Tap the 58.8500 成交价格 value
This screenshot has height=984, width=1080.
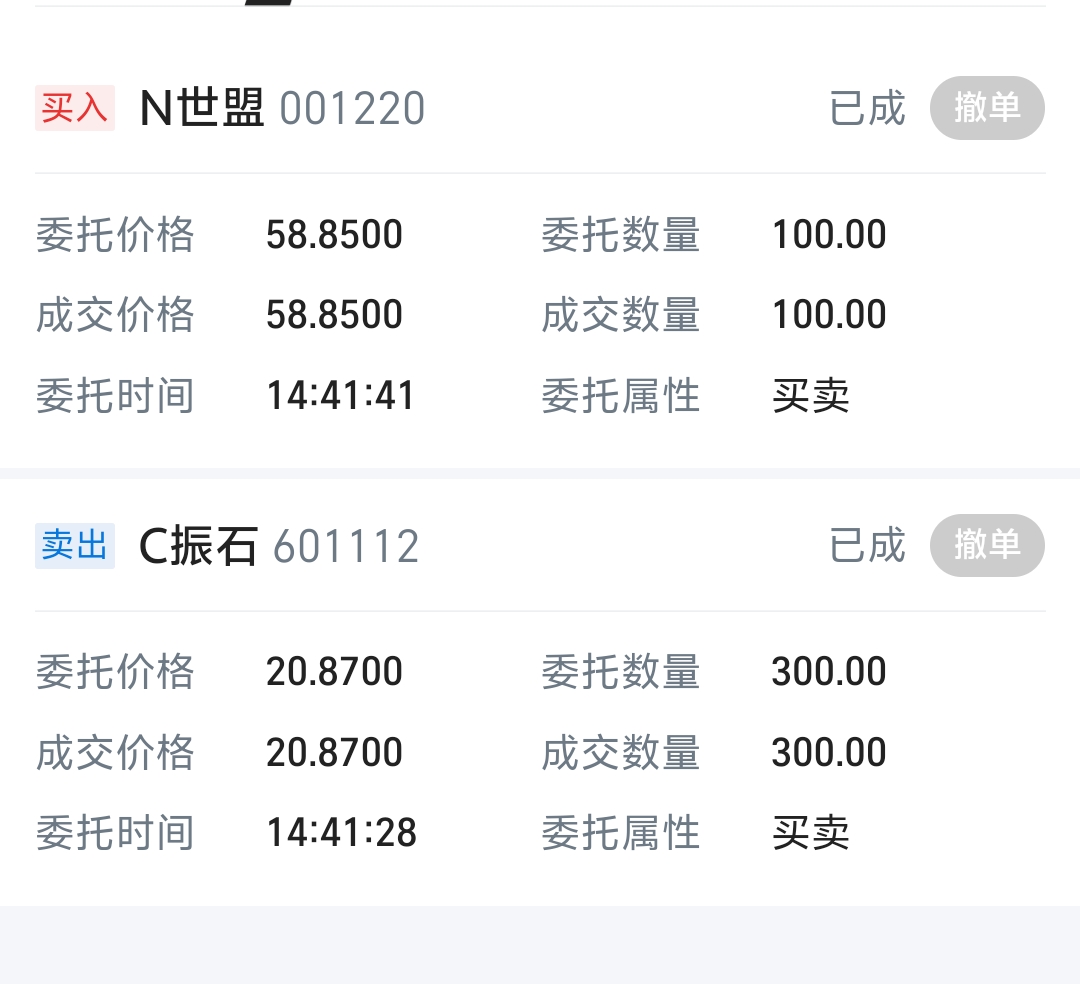pyautogui.click(x=334, y=315)
